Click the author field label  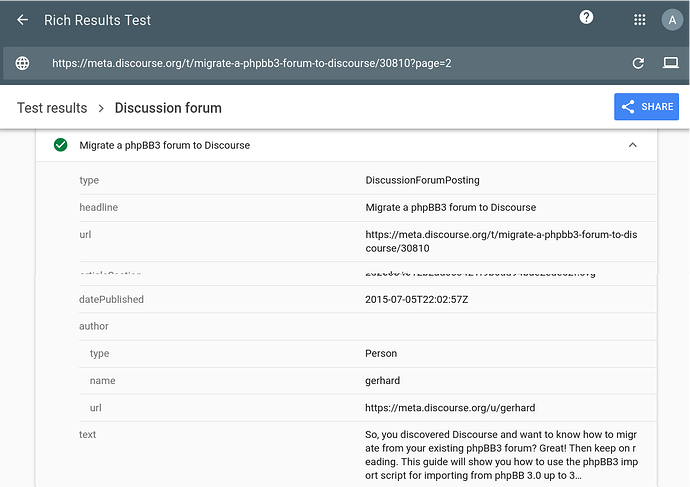94,326
